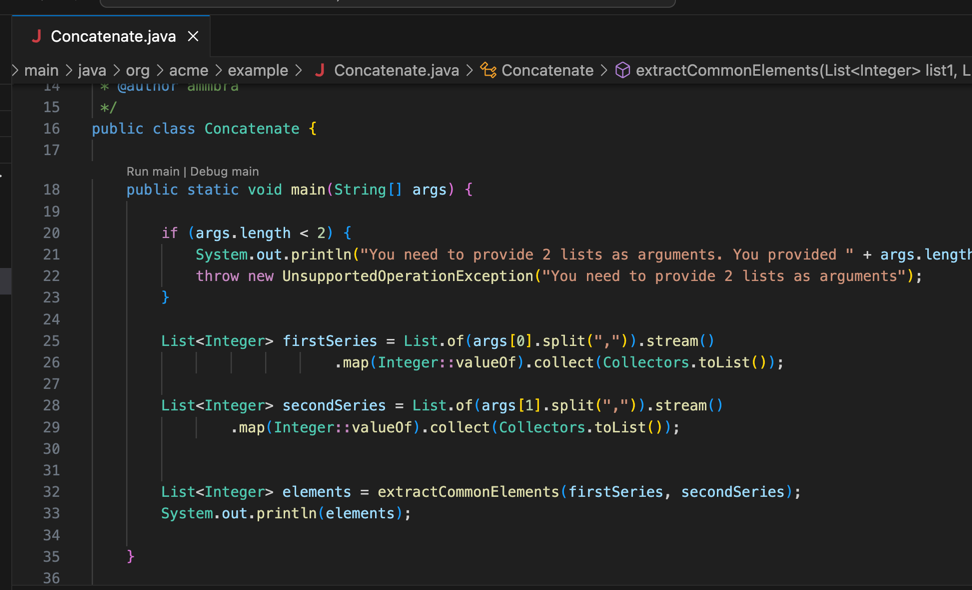Click the Java file icon in the Concatenate.java tab
This screenshot has width=972, height=590.
(36, 36)
